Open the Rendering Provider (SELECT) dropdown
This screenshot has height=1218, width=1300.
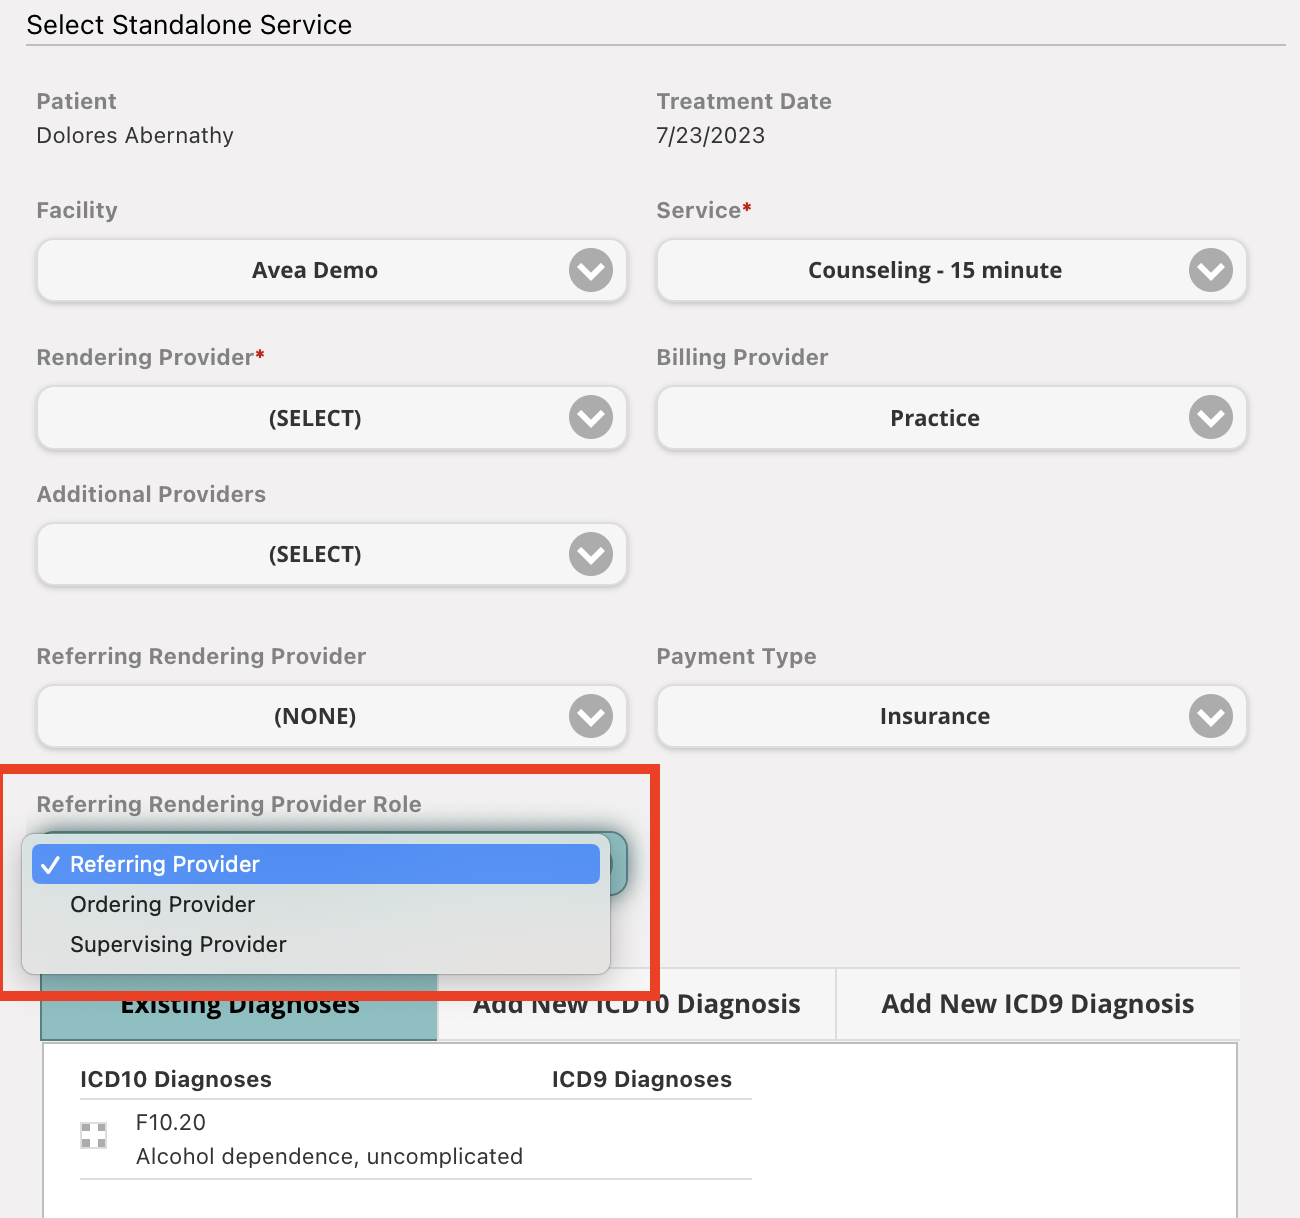click(x=331, y=418)
